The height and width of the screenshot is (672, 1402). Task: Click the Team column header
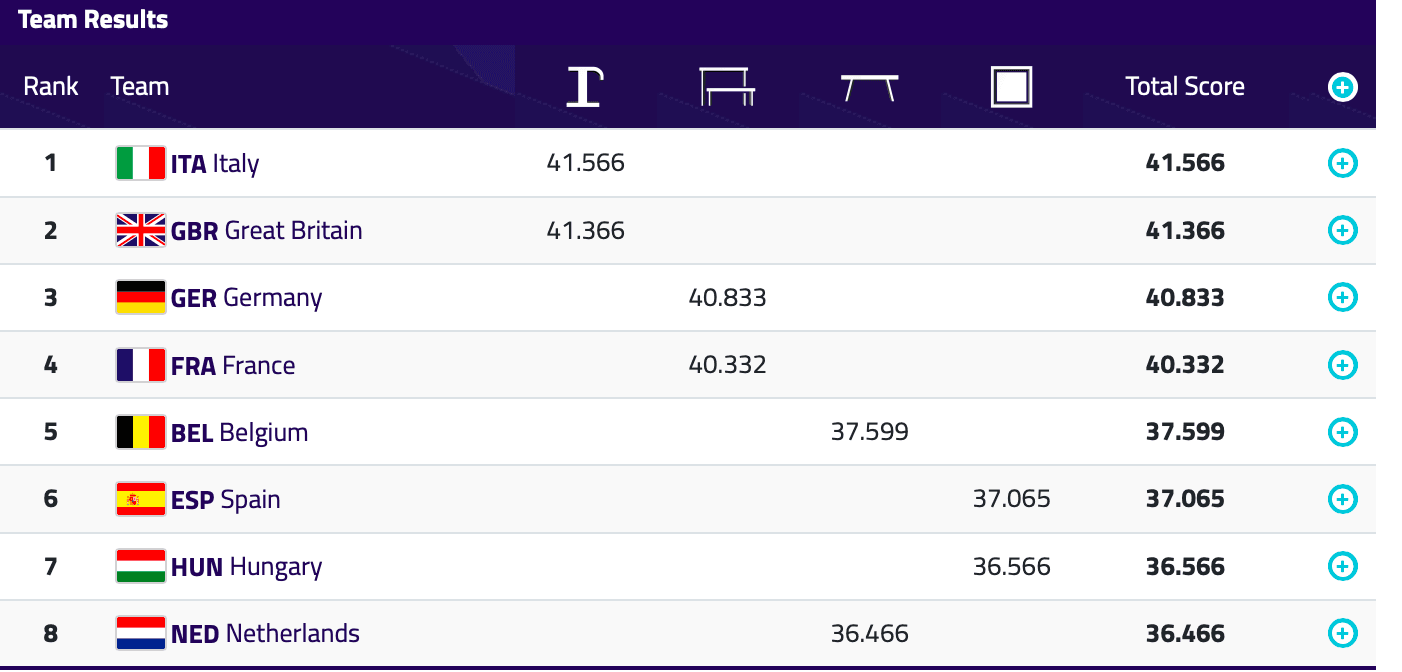click(140, 87)
